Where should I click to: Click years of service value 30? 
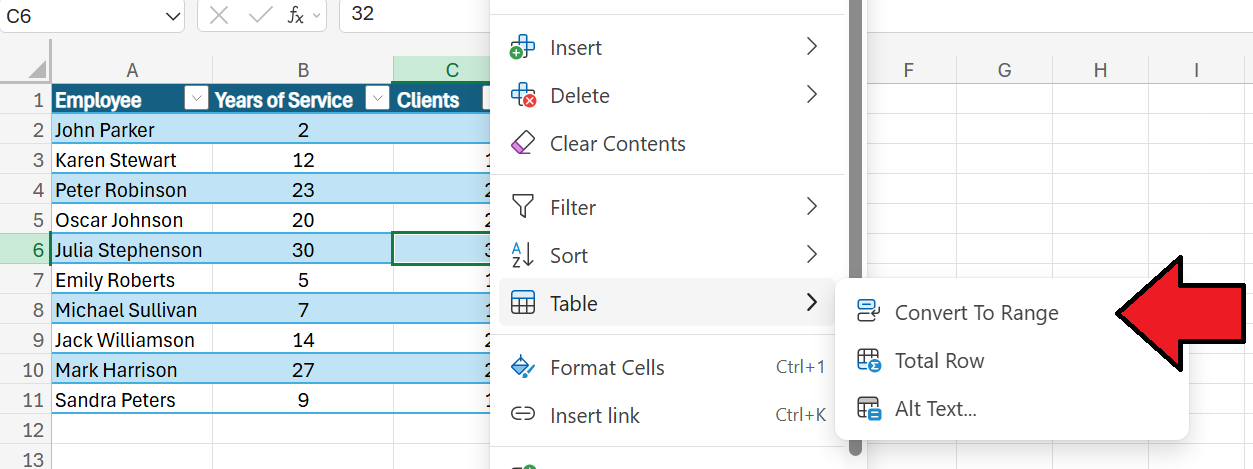(303, 250)
